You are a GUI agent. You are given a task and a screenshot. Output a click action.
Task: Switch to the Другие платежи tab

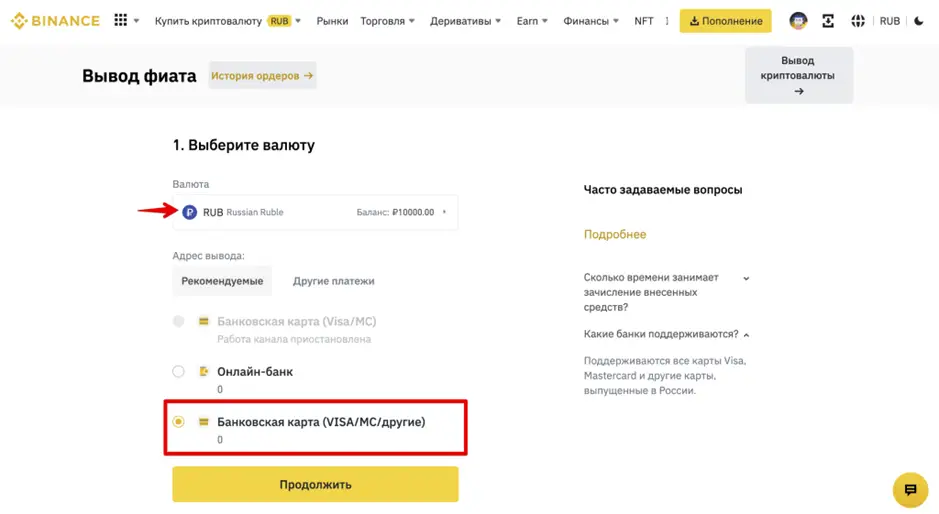333,281
